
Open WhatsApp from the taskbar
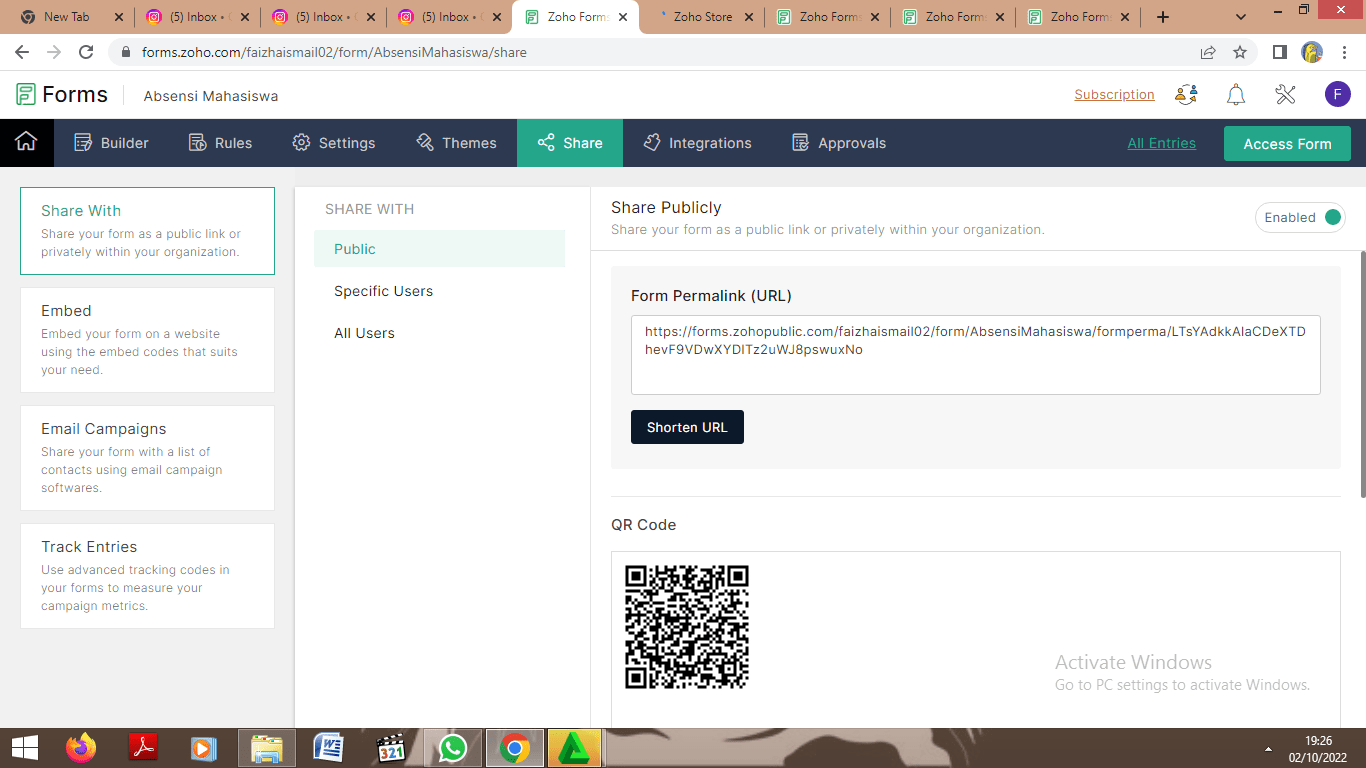point(452,748)
